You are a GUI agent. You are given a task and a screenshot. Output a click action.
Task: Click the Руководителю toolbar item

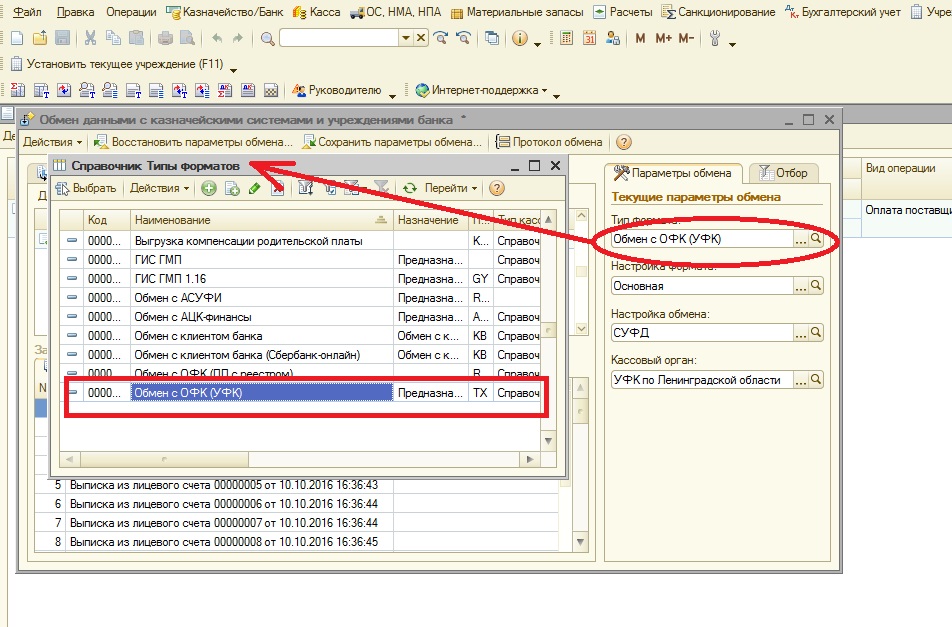[337, 90]
